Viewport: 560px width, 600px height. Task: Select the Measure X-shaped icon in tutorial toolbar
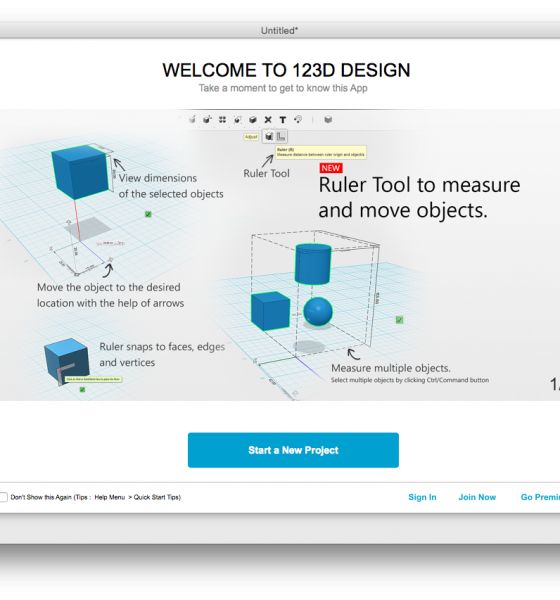pos(268,120)
